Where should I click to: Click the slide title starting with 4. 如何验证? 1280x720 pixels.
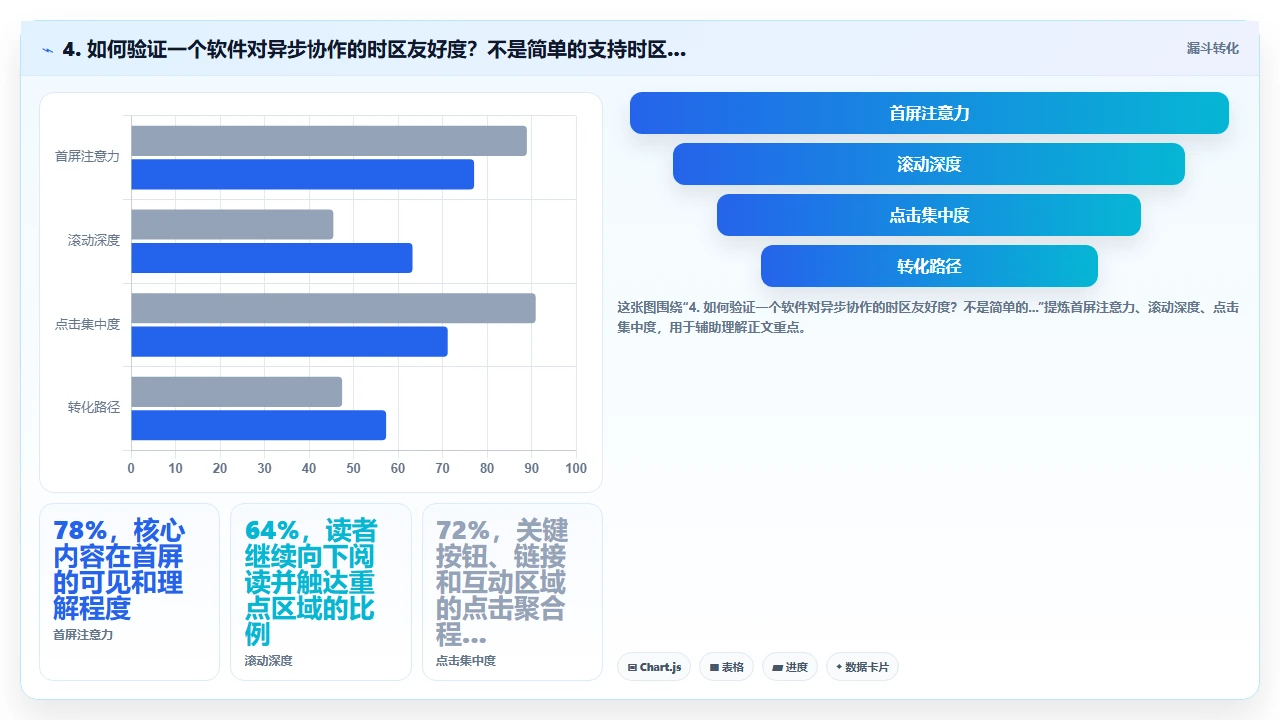(x=374, y=49)
